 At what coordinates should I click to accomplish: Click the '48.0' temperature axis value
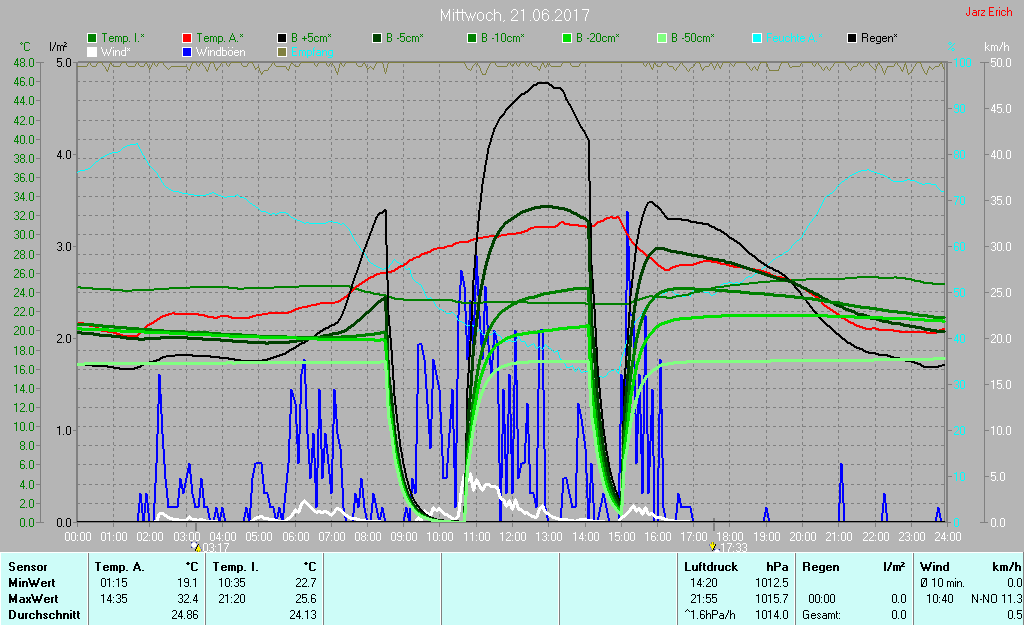24,63
